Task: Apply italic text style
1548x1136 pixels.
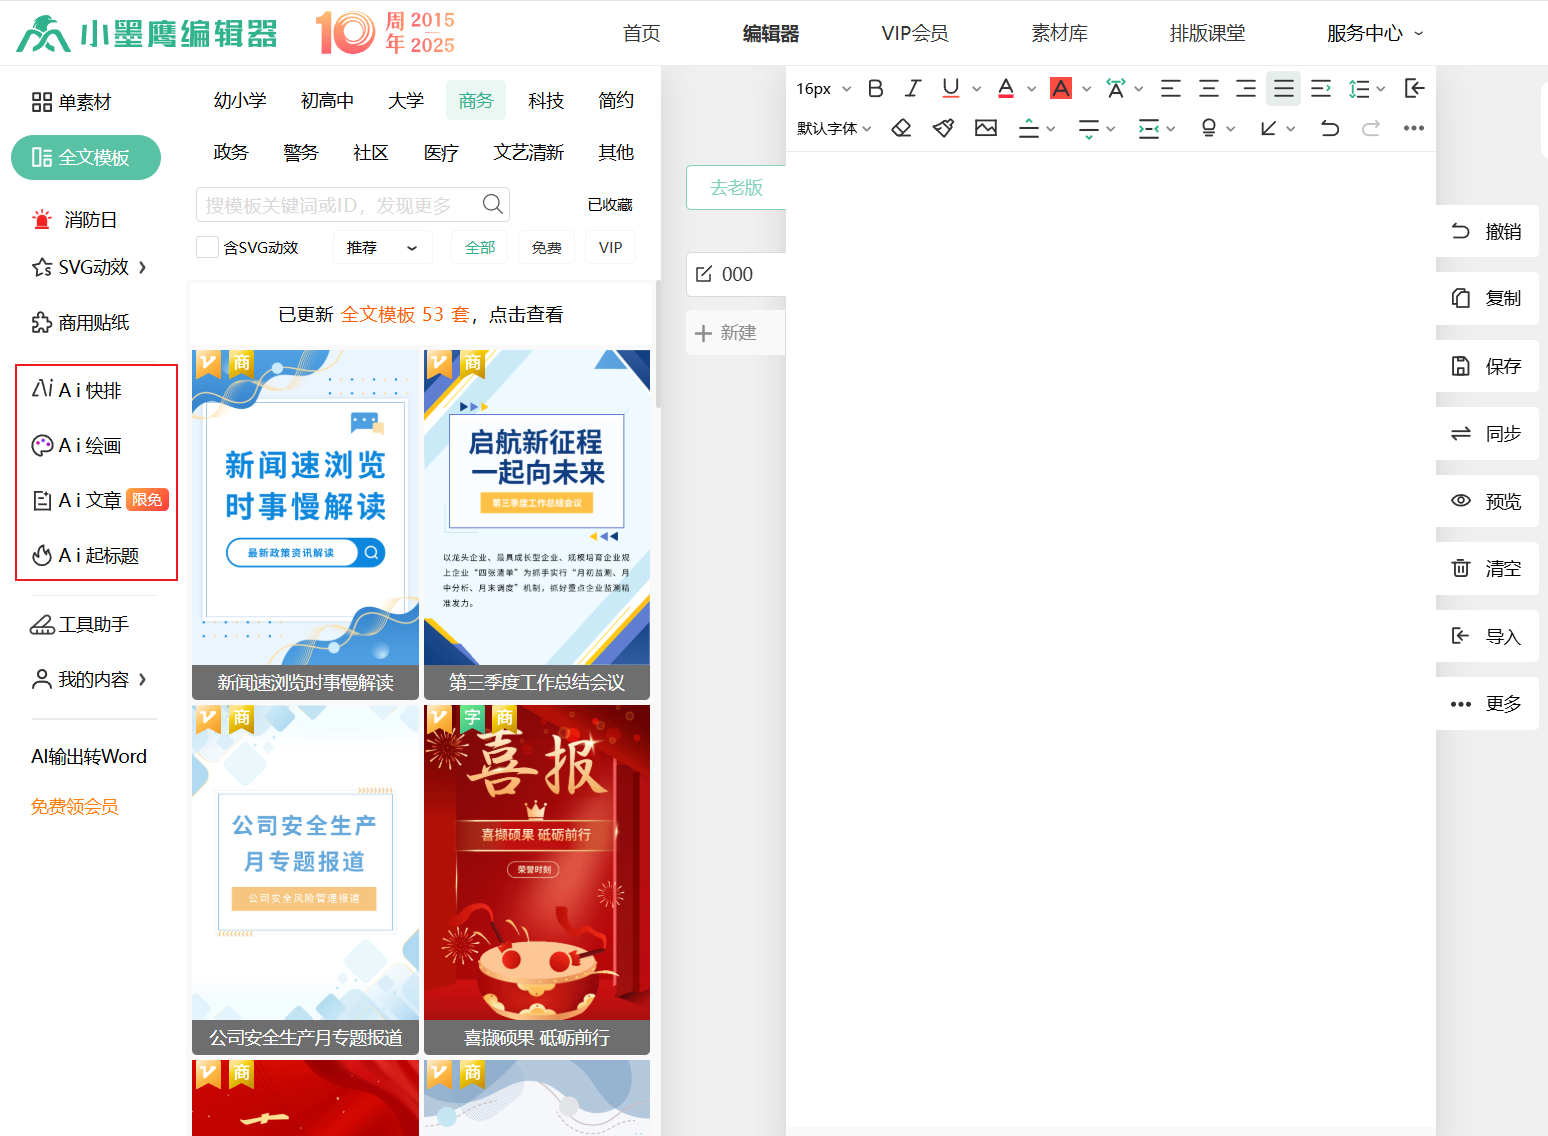Action: pyautogui.click(x=912, y=89)
